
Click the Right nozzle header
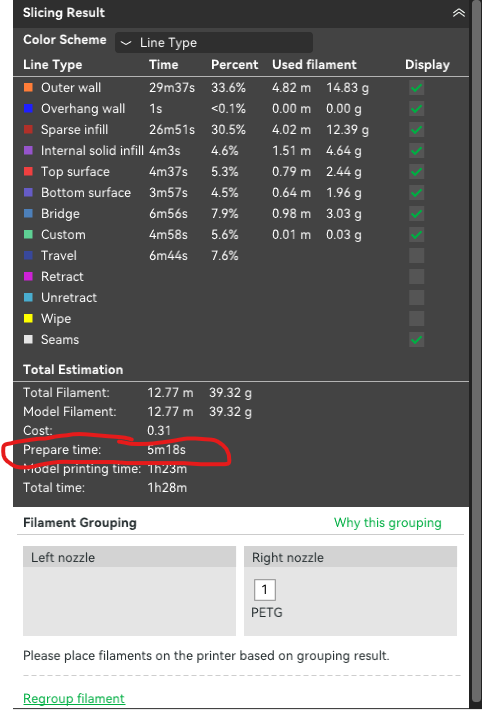point(350,557)
